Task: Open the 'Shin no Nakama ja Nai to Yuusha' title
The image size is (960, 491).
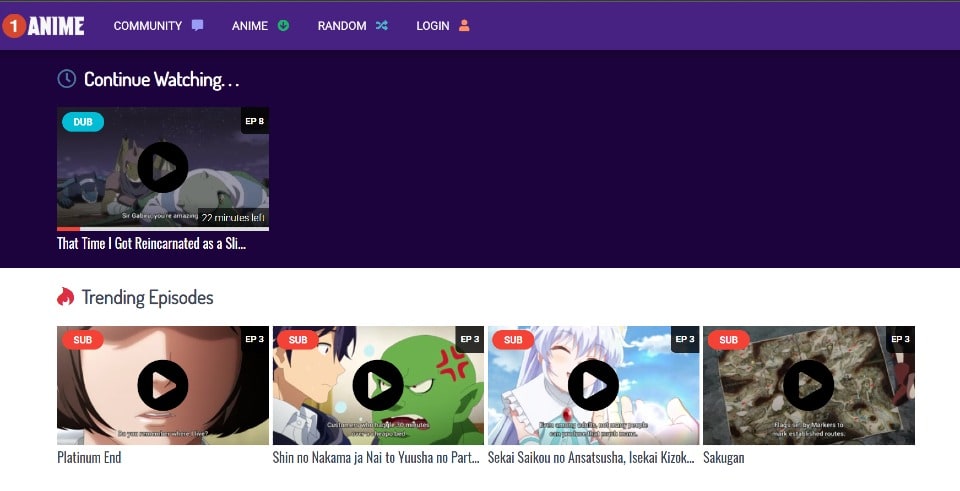Action: pos(376,457)
